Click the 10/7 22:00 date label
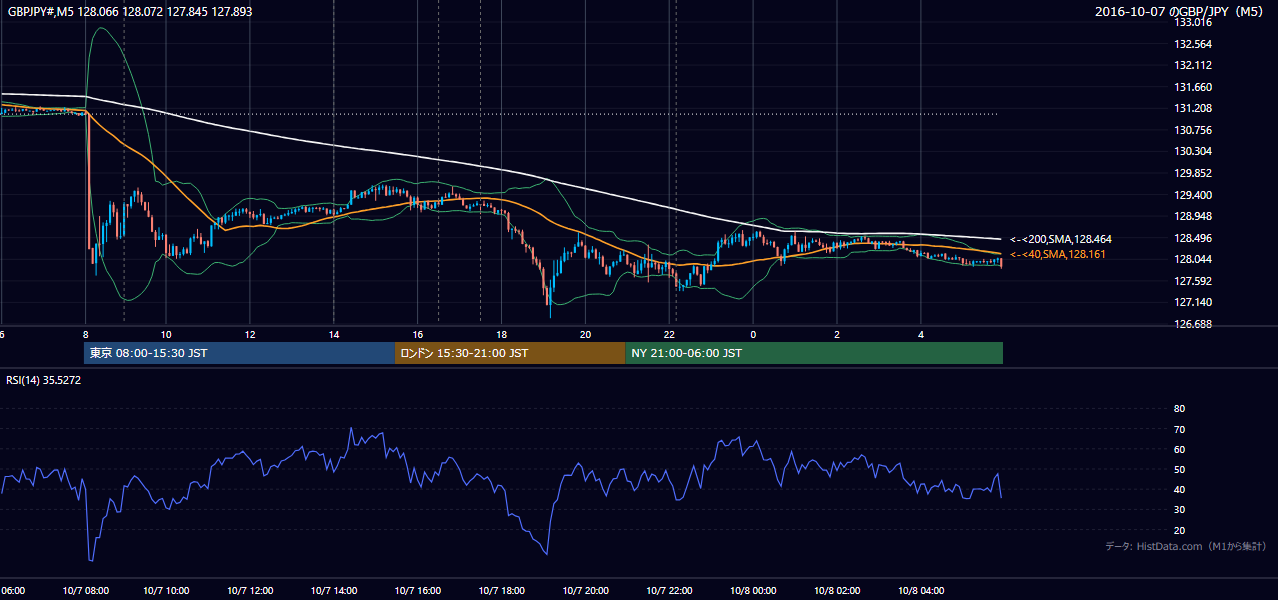The image size is (1278, 600). point(670,591)
